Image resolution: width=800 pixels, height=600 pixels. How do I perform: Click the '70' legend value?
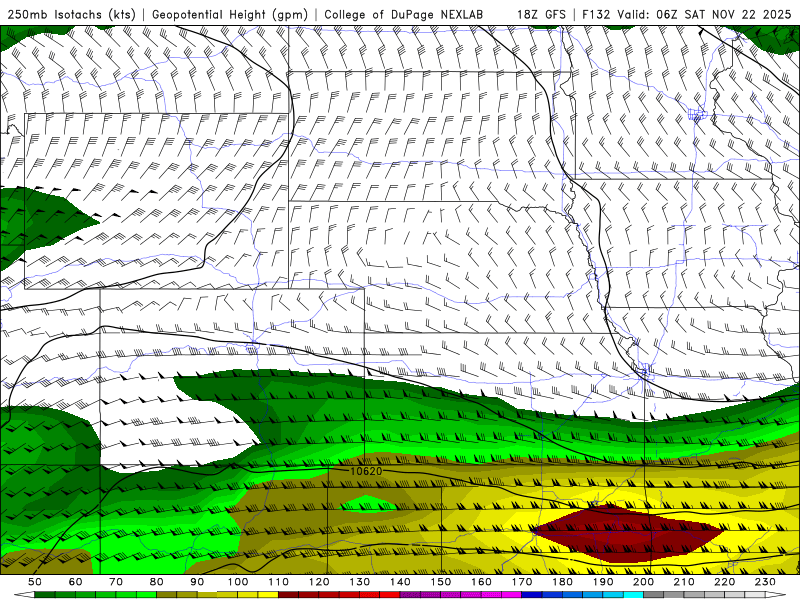116,582
